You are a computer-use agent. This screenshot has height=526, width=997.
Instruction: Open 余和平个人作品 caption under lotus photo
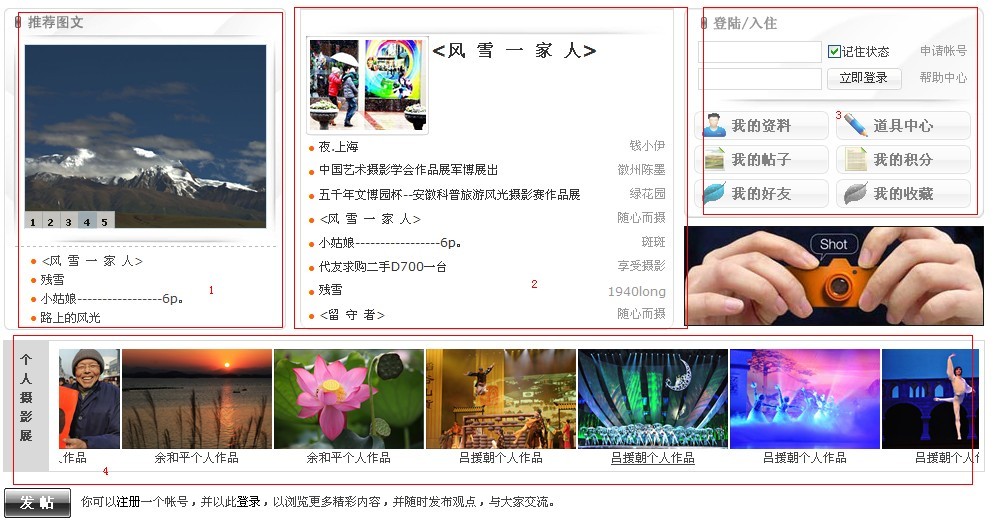(x=348, y=458)
